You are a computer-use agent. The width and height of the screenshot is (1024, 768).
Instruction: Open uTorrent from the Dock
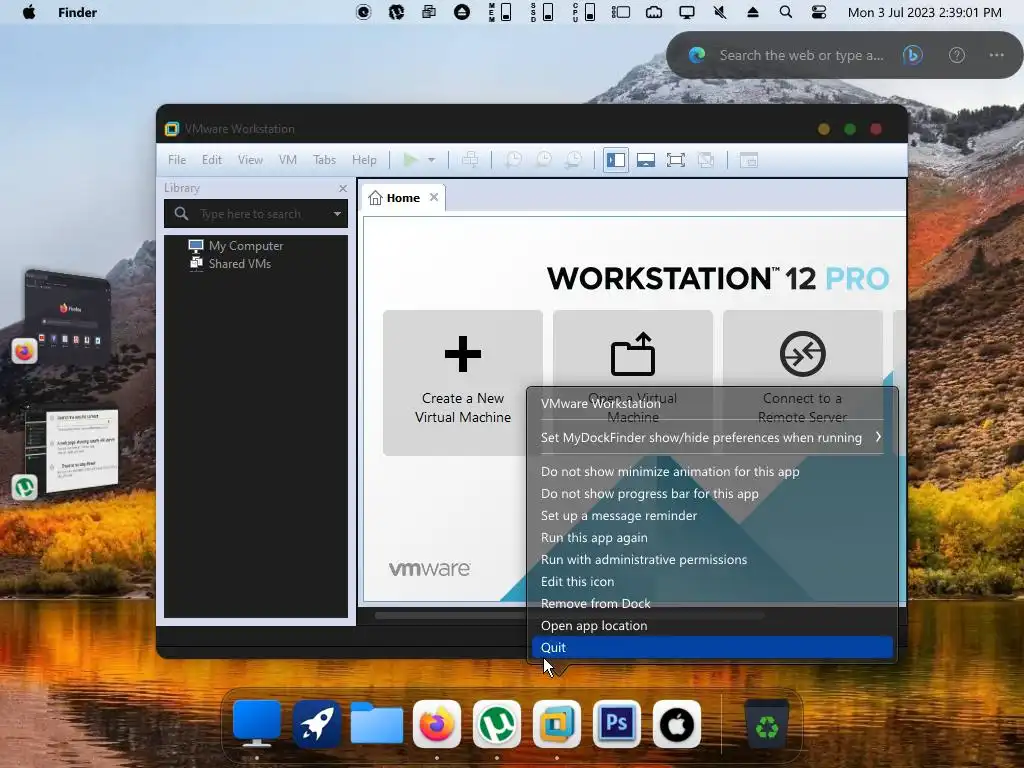[x=497, y=724]
